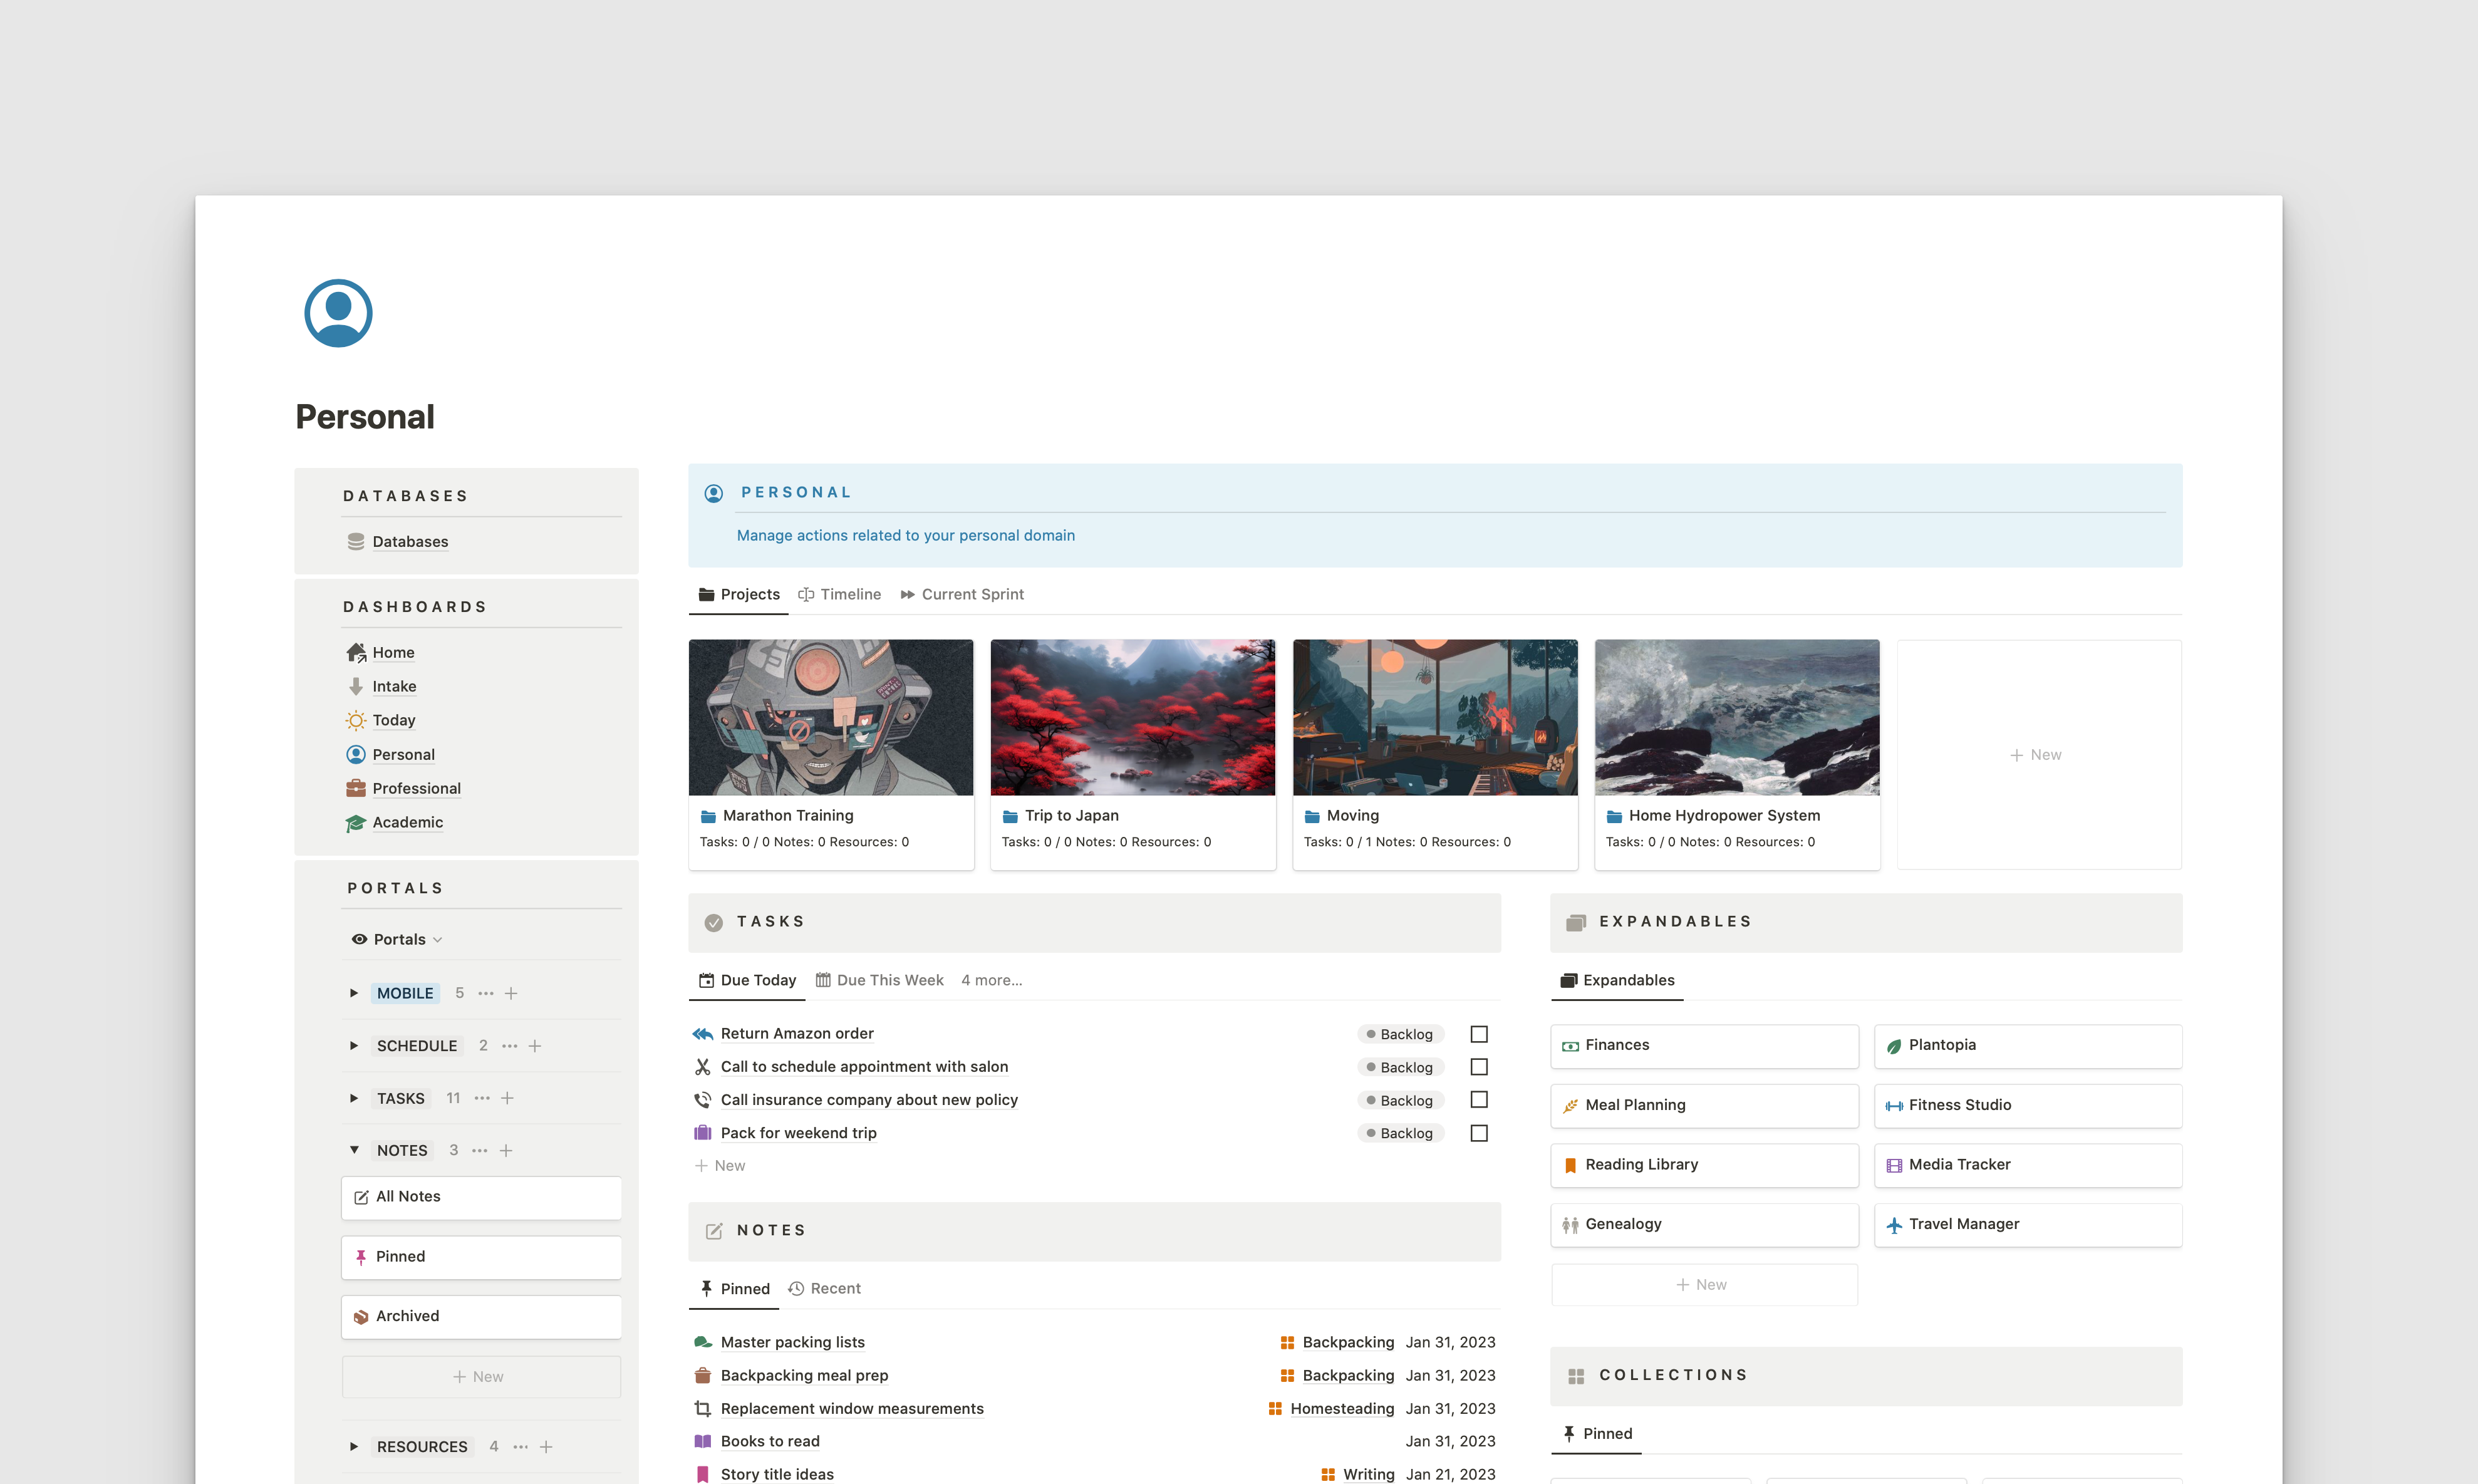2478x1484 pixels.
Task: Expand the SCHEDULE toggle in Portals
Action: click(354, 1045)
